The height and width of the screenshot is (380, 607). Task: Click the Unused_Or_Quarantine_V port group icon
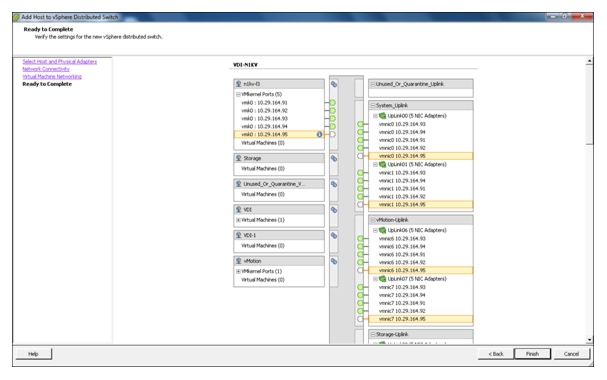point(238,184)
